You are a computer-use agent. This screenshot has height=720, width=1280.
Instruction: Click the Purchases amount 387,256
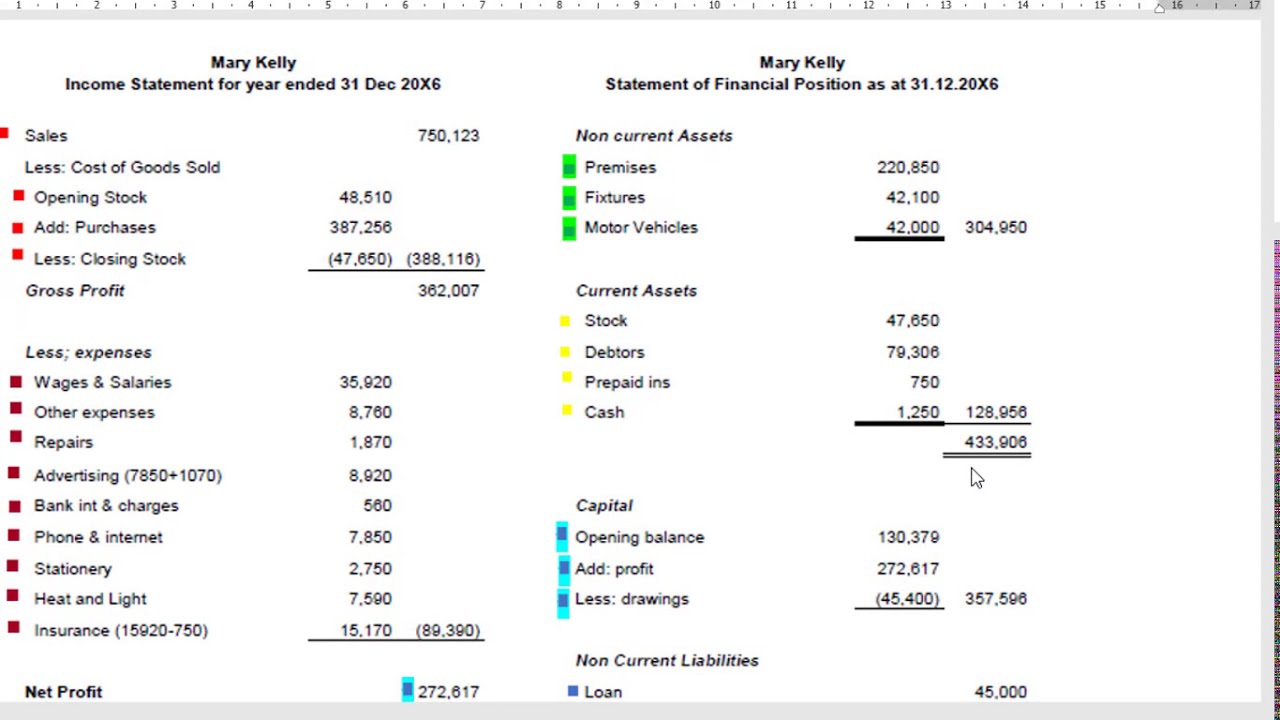coord(361,228)
